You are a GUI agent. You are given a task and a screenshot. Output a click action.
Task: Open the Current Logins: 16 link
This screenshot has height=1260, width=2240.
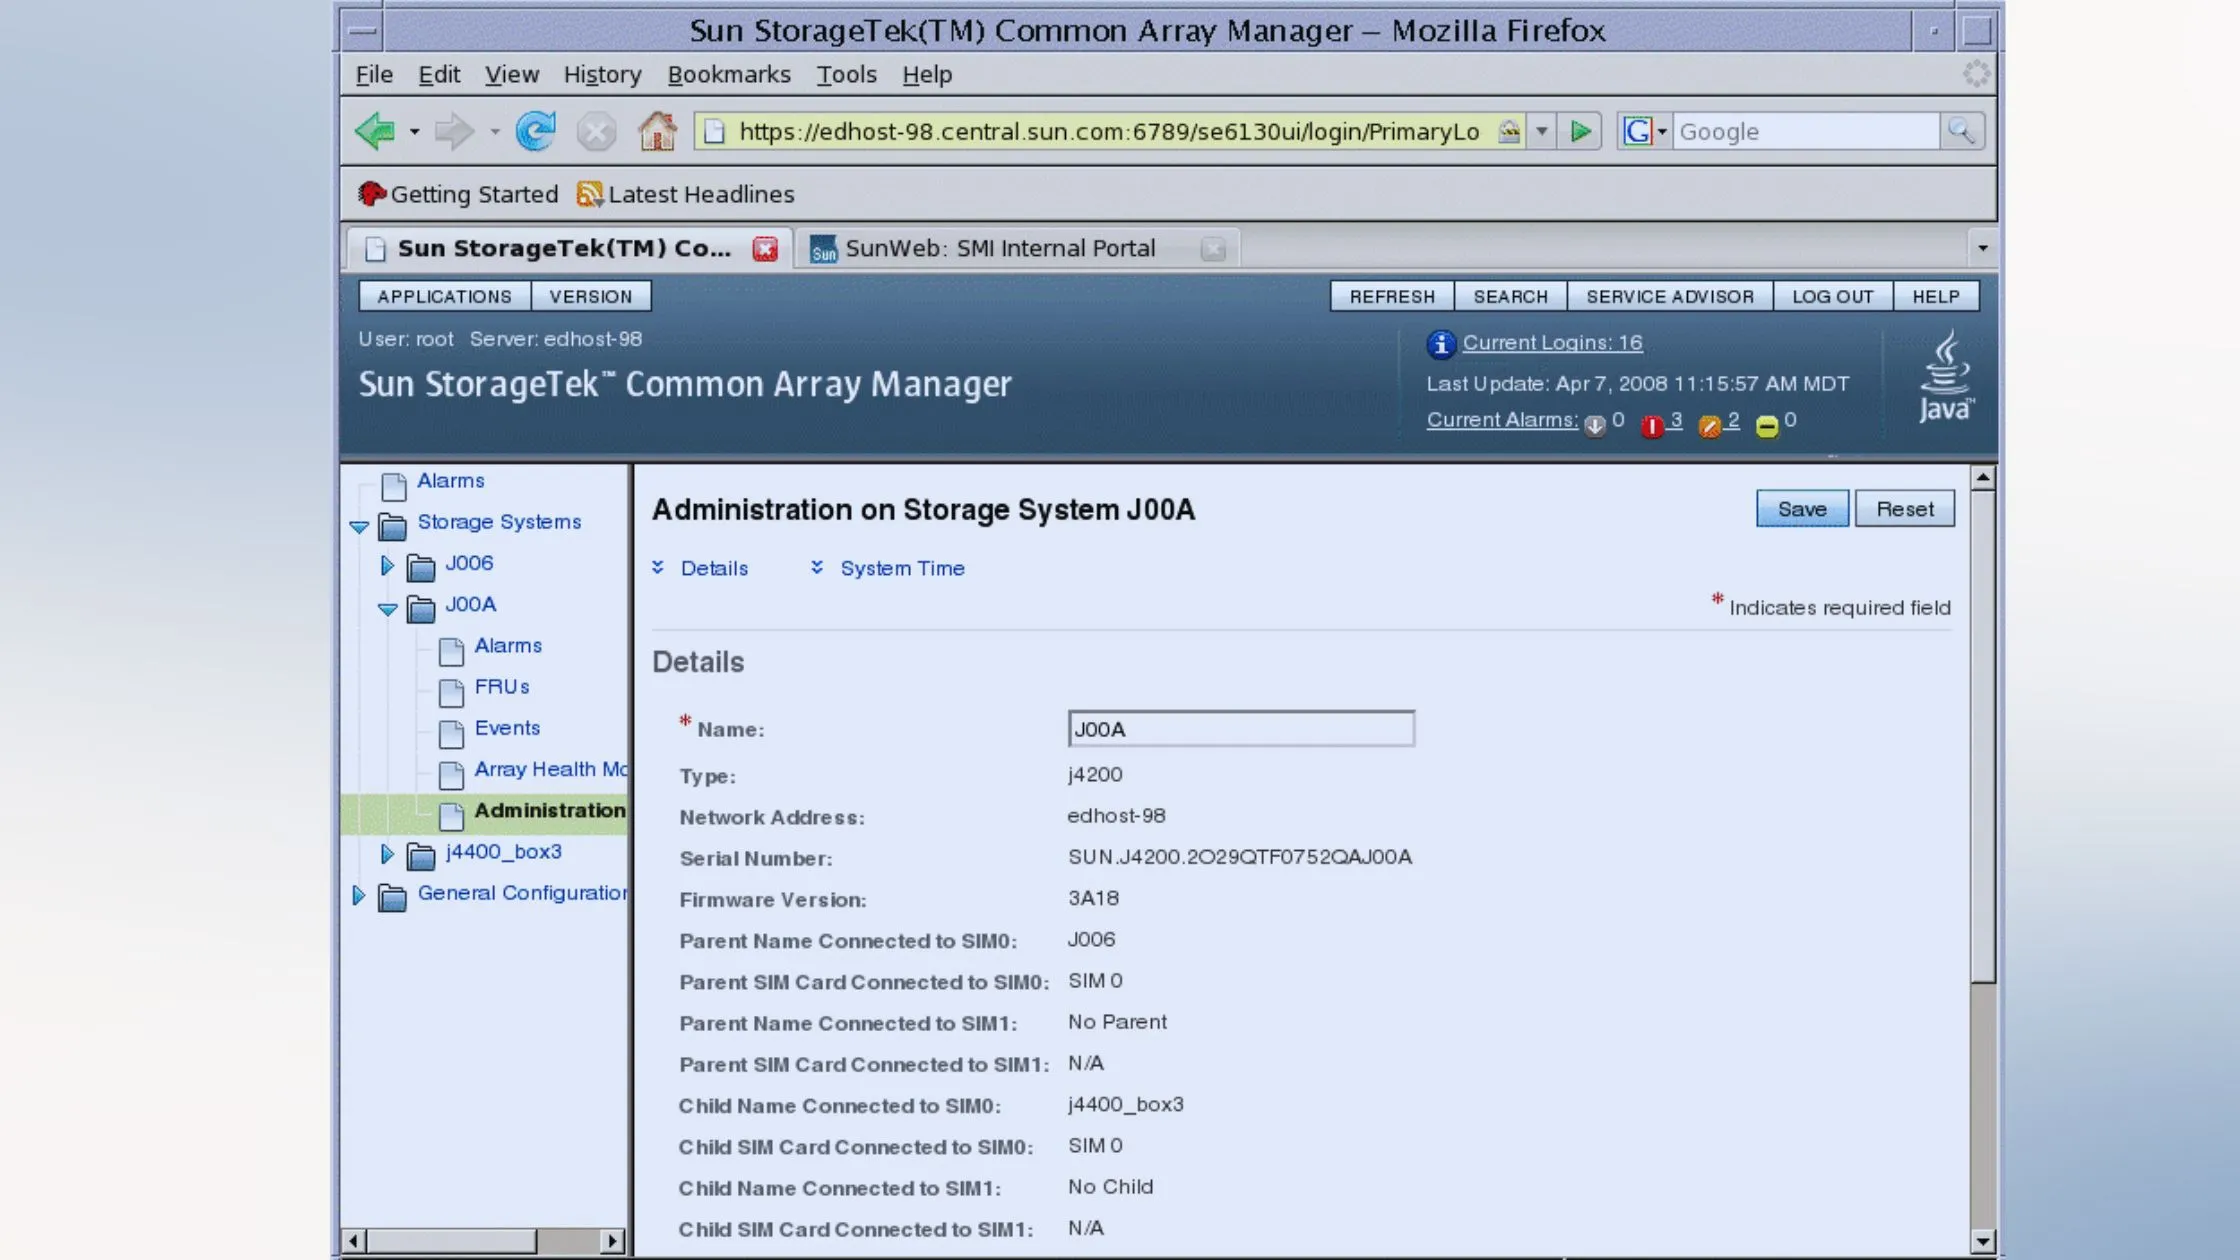point(1552,343)
